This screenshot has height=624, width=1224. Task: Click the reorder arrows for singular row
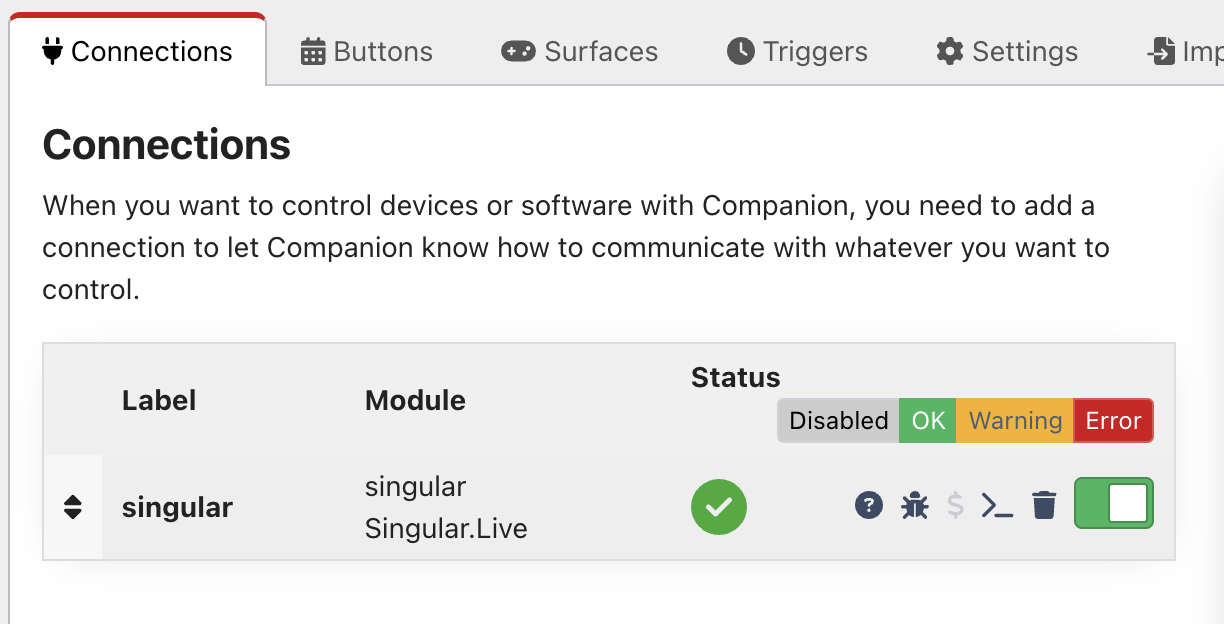[x=72, y=507]
